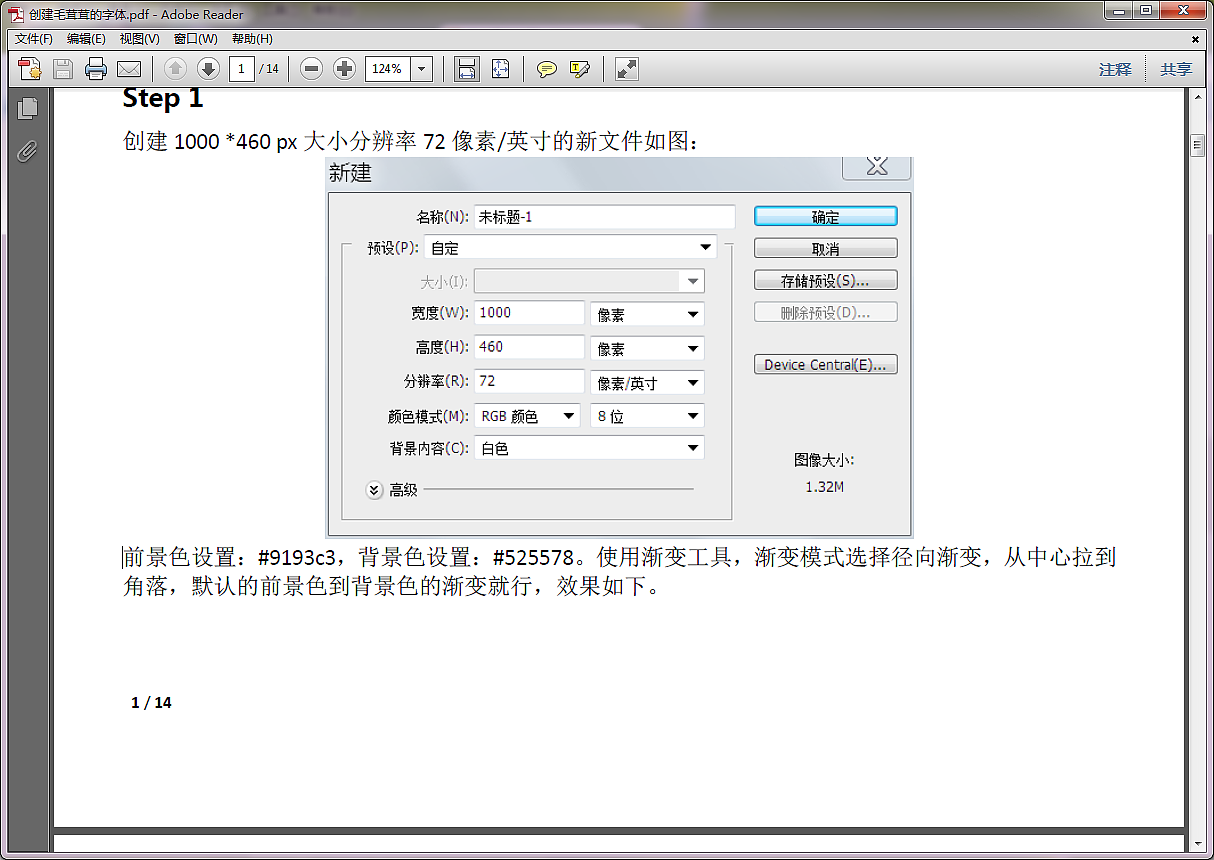Send file by email envelope icon
The width and height of the screenshot is (1214, 860).
pos(129,69)
